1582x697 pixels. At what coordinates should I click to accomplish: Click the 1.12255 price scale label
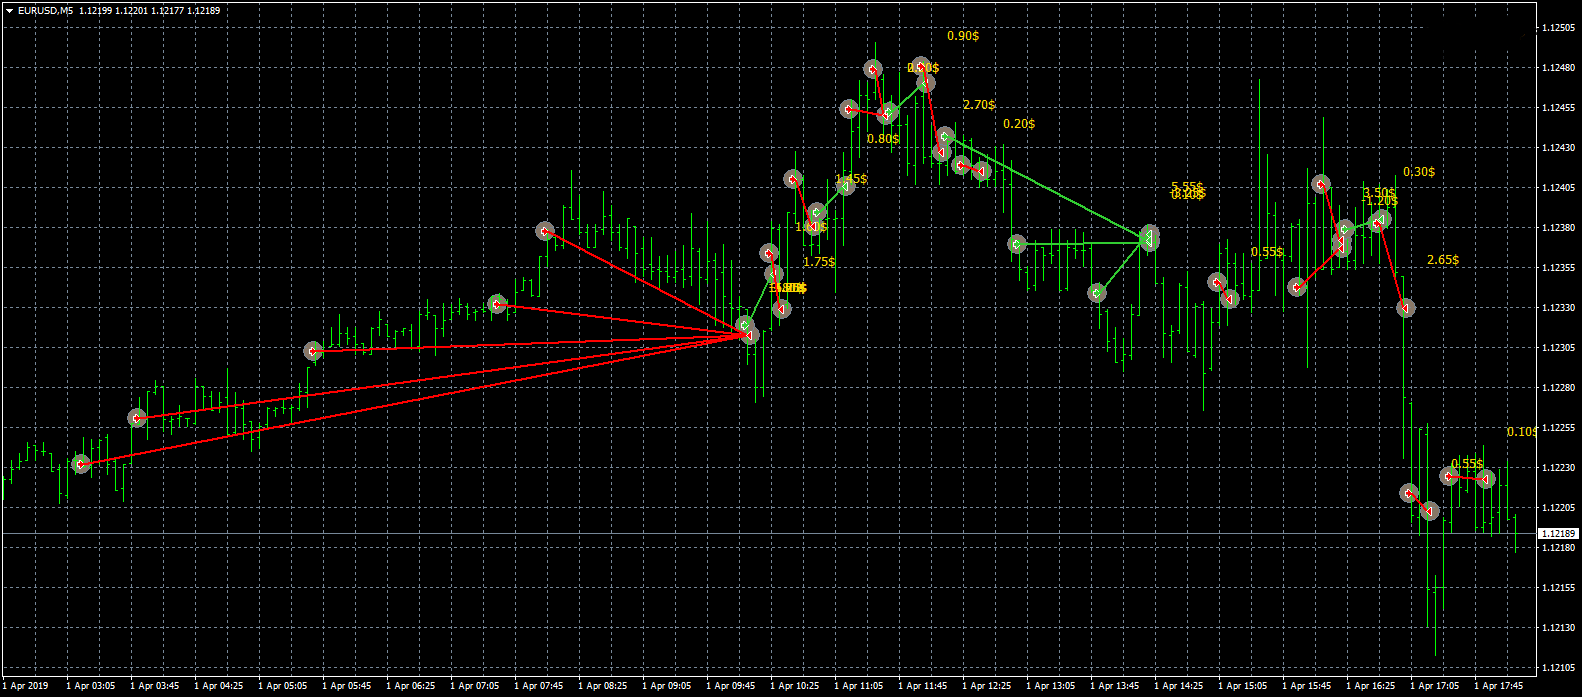coord(1559,428)
